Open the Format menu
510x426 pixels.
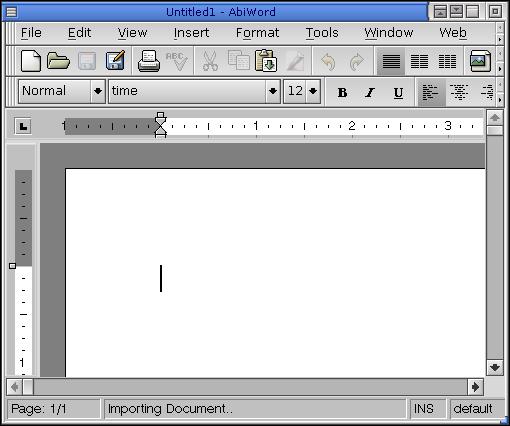coord(257,33)
